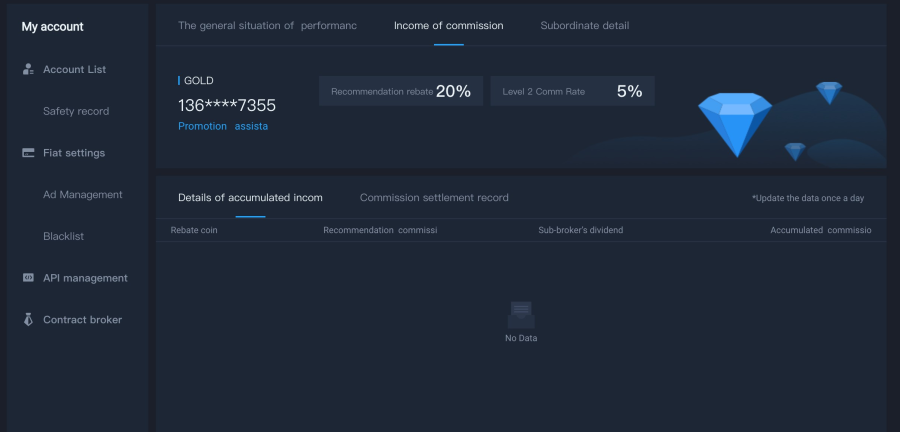
Task: Click the Account List person icon
Action: 28,69
